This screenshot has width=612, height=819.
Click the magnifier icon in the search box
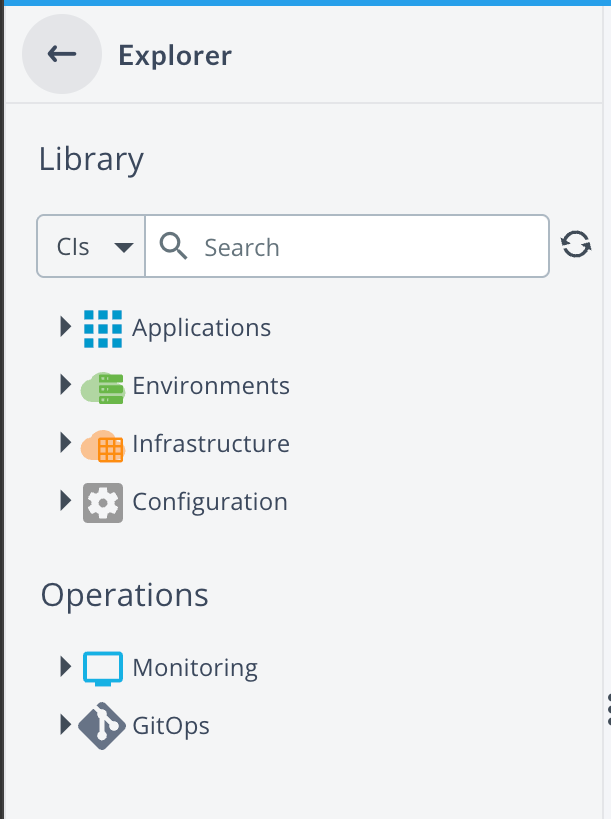coord(173,246)
